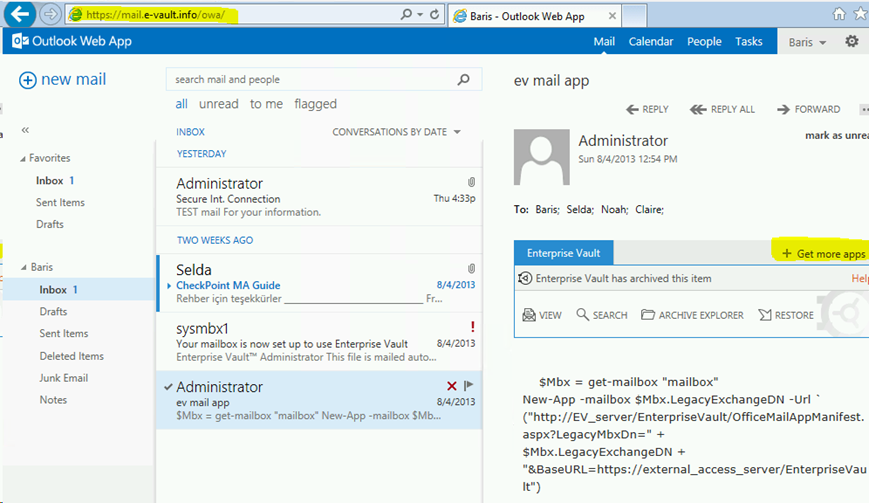Click attachment paperclip on Selda's mail

(471, 269)
